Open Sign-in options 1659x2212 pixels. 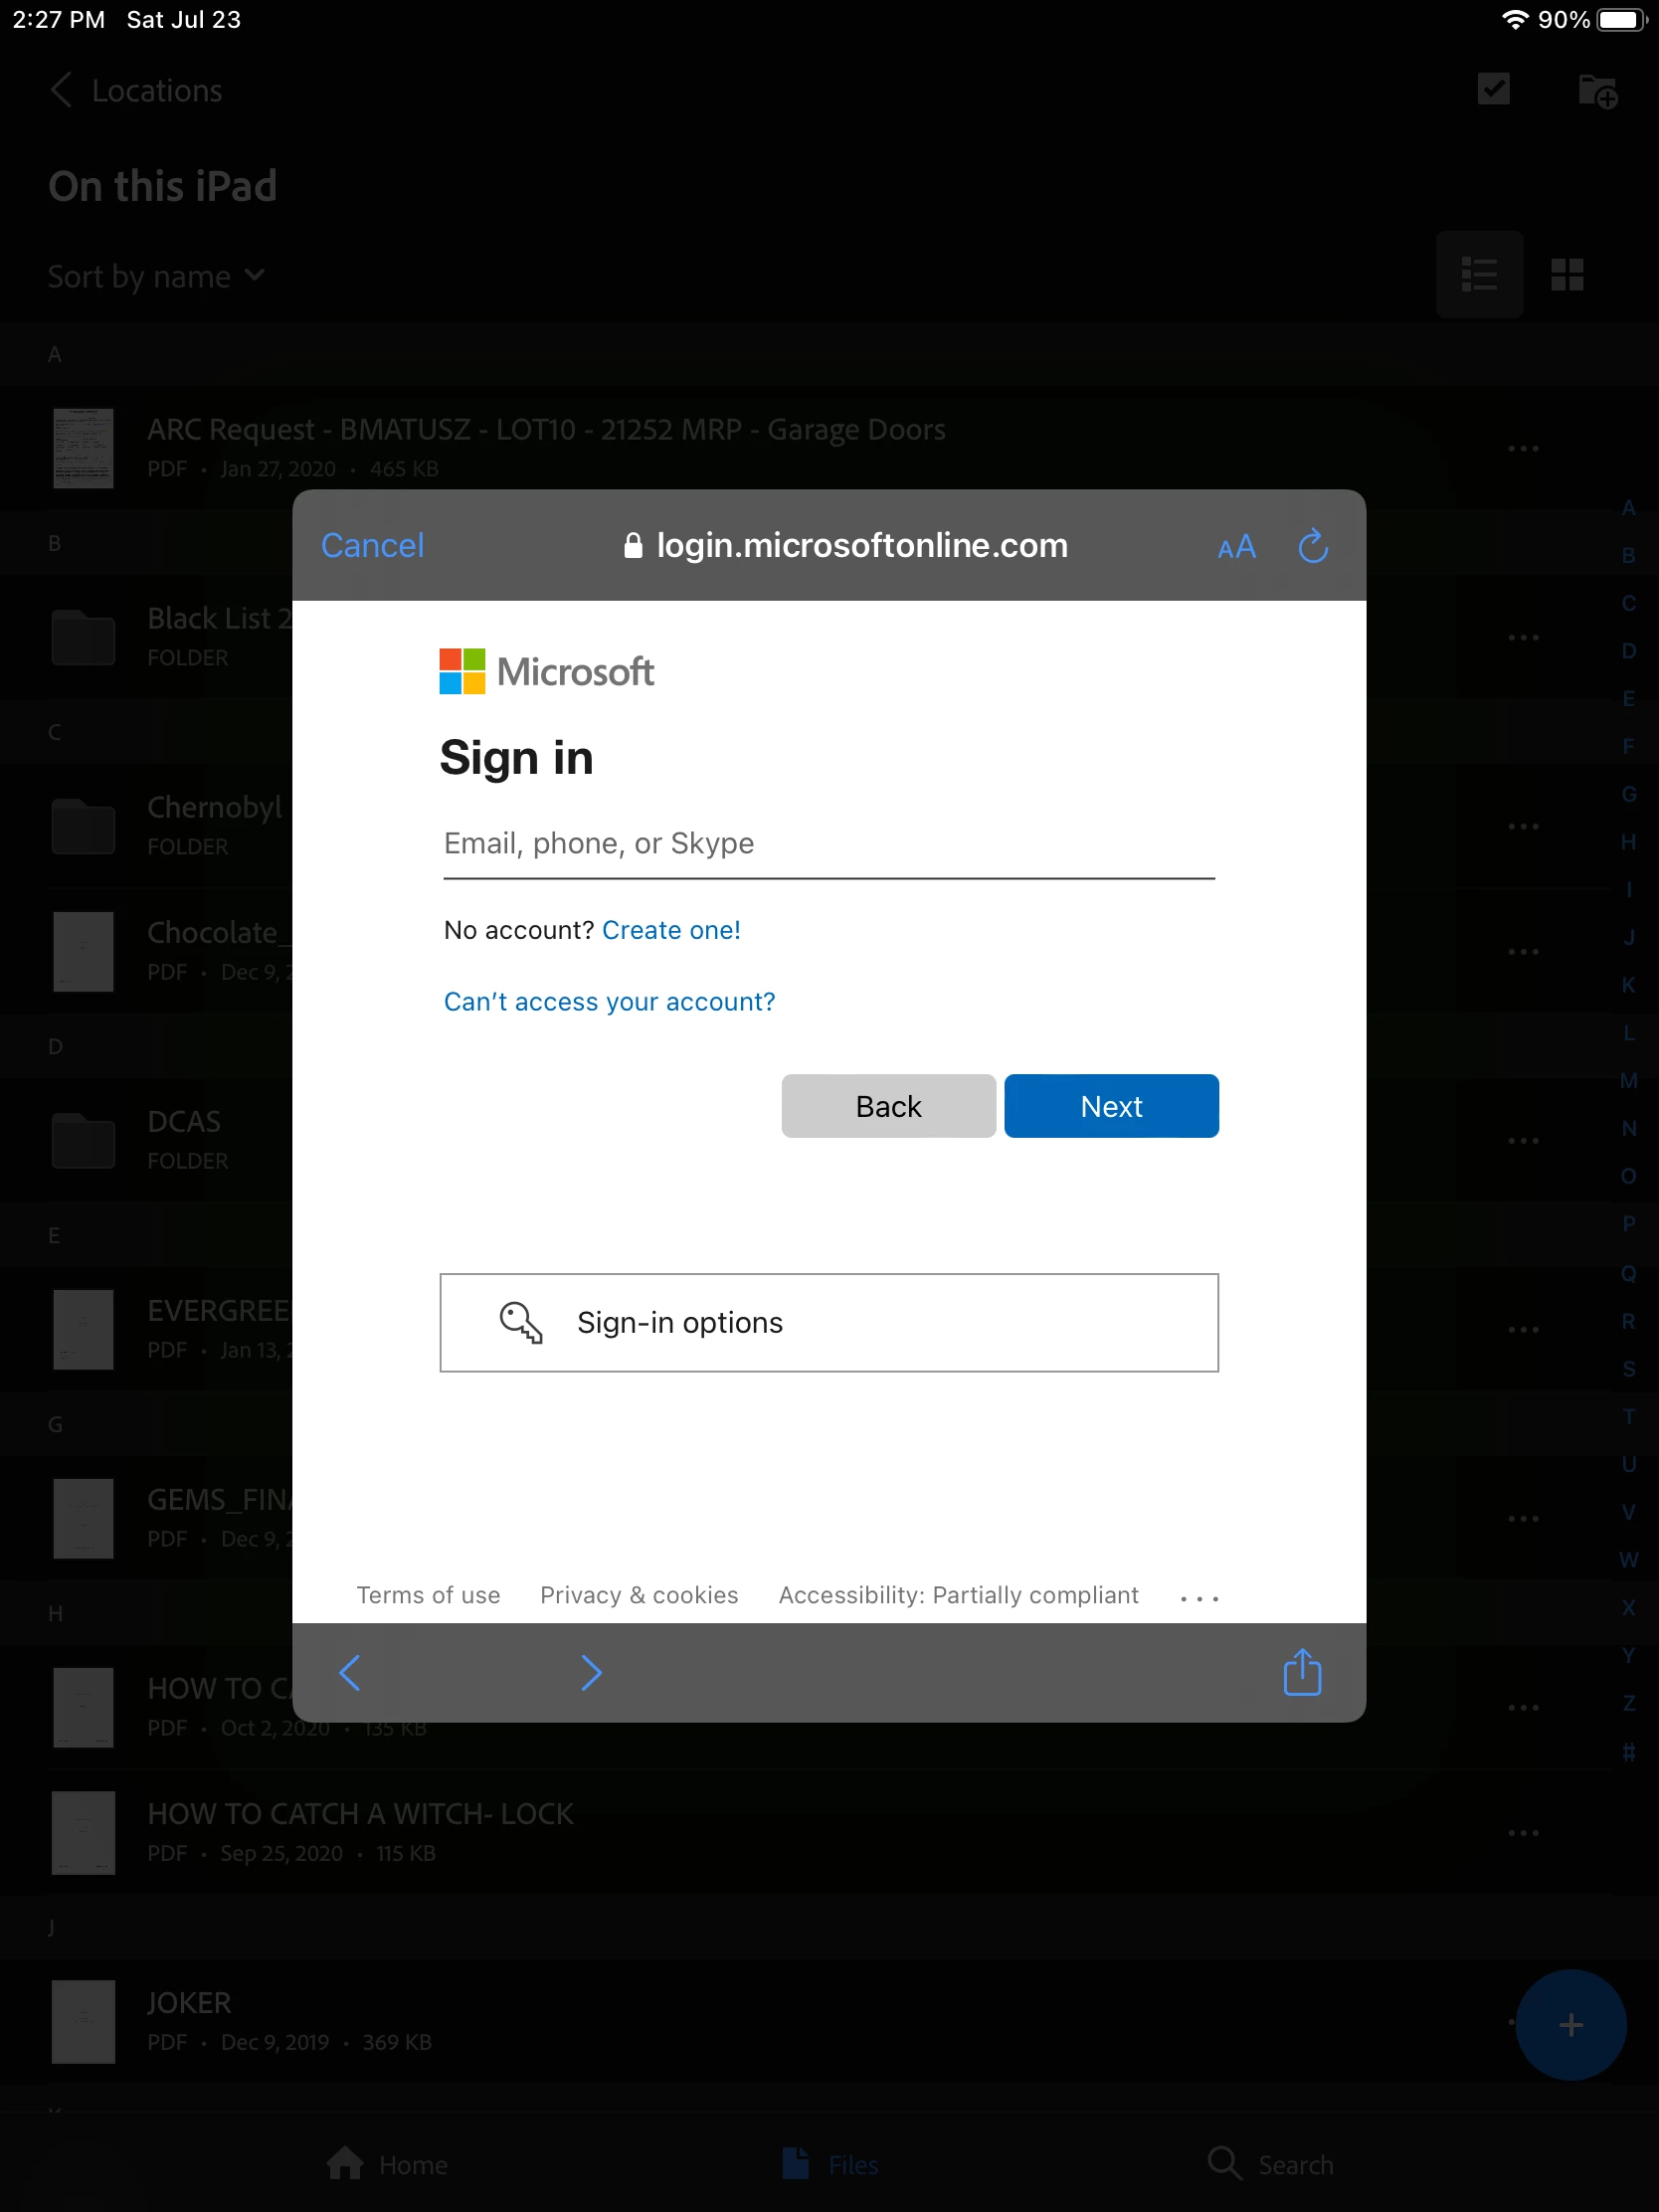pos(829,1322)
